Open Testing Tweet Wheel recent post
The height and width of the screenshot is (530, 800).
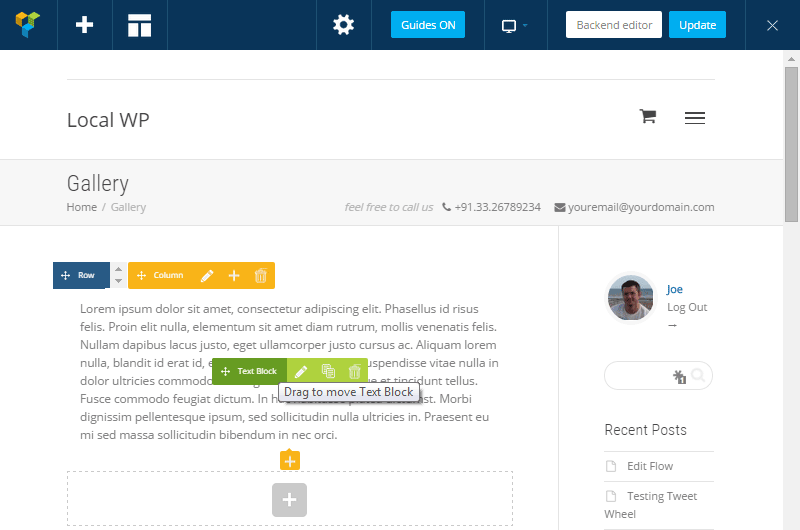click(x=651, y=505)
